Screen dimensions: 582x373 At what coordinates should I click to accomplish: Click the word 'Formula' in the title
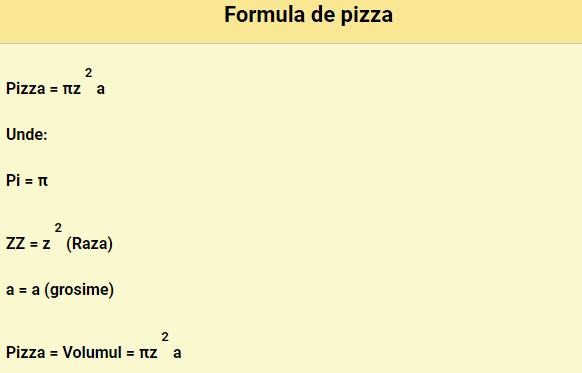(x=265, y=14)
